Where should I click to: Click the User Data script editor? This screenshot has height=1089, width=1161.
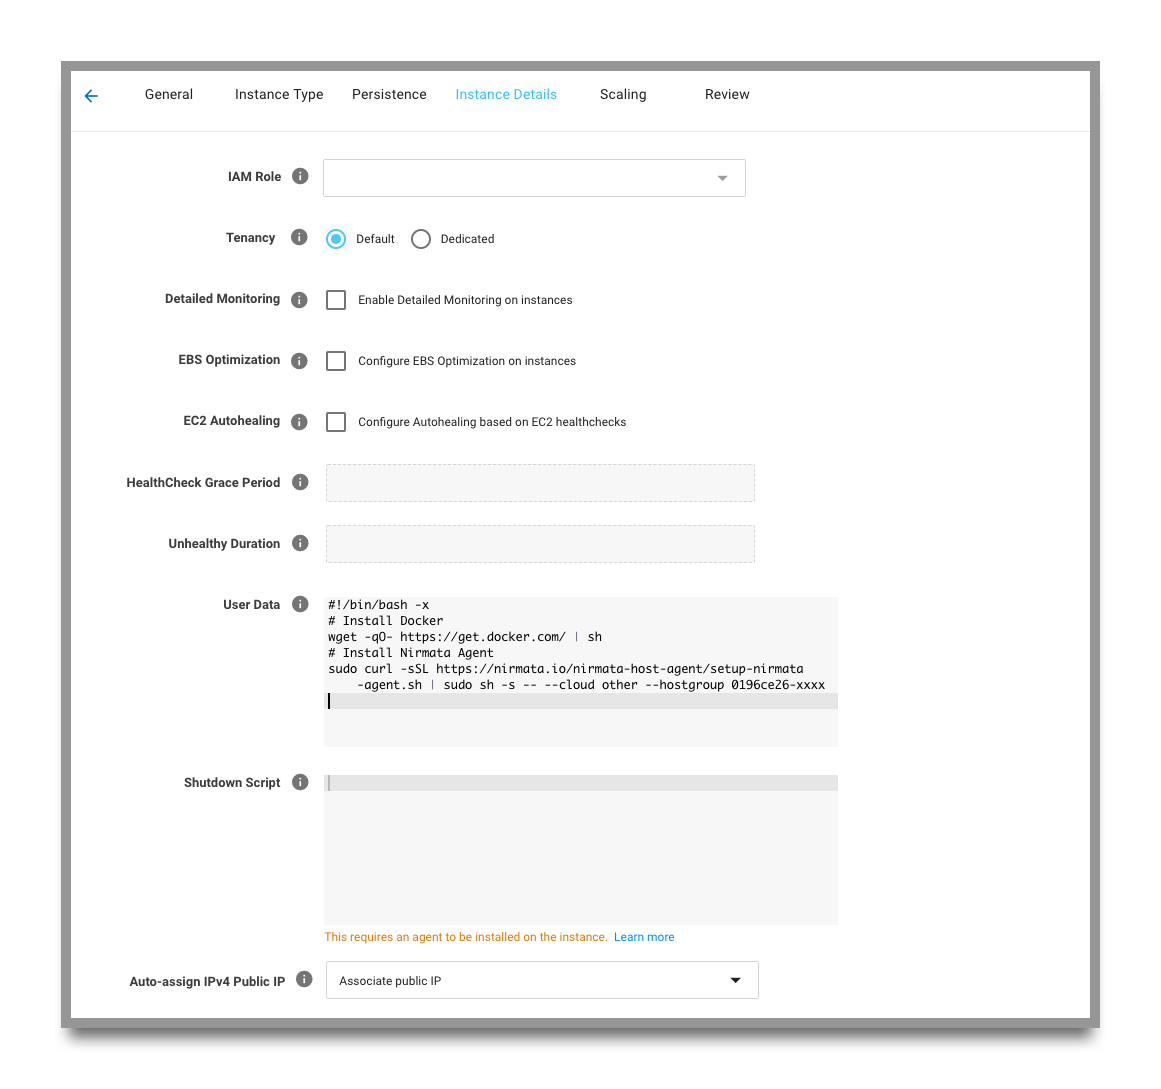coord(581,671)
